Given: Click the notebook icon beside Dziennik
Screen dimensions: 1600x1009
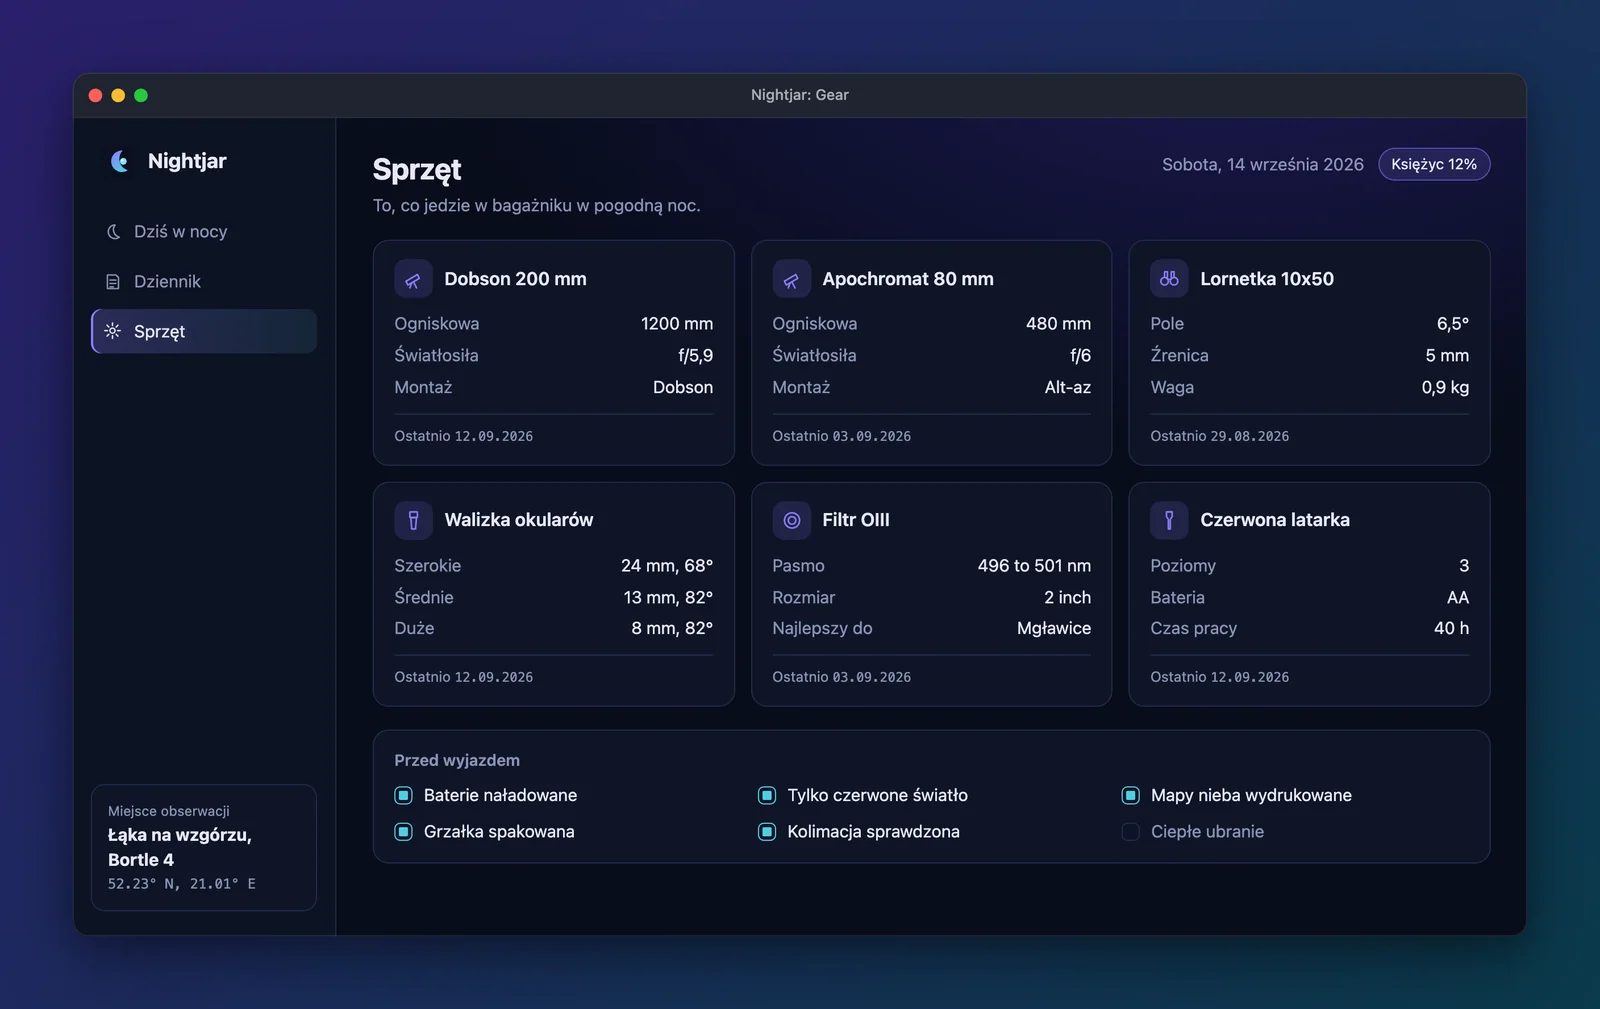Looking at the screenshot, I should point(113,282).
